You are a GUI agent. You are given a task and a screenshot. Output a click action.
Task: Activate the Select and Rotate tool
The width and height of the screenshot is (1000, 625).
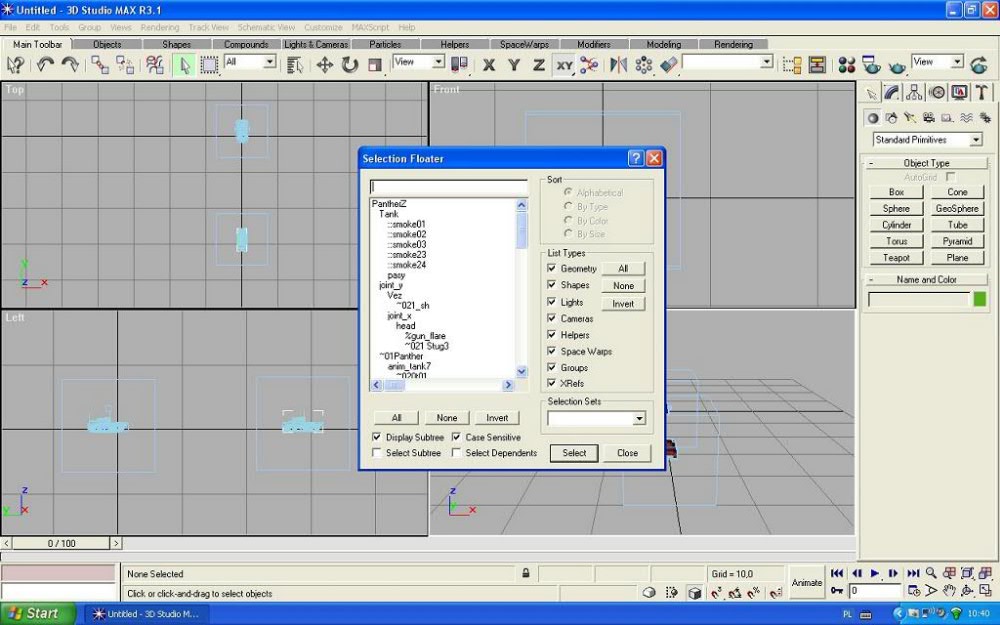coord(349,65)
